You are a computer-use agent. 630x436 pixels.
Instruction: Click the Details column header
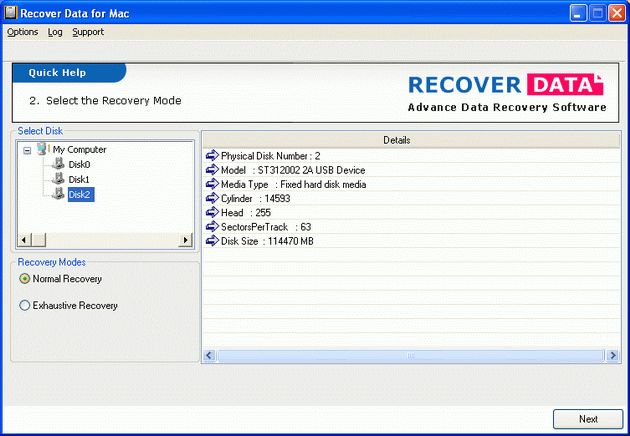coord(411,140)
